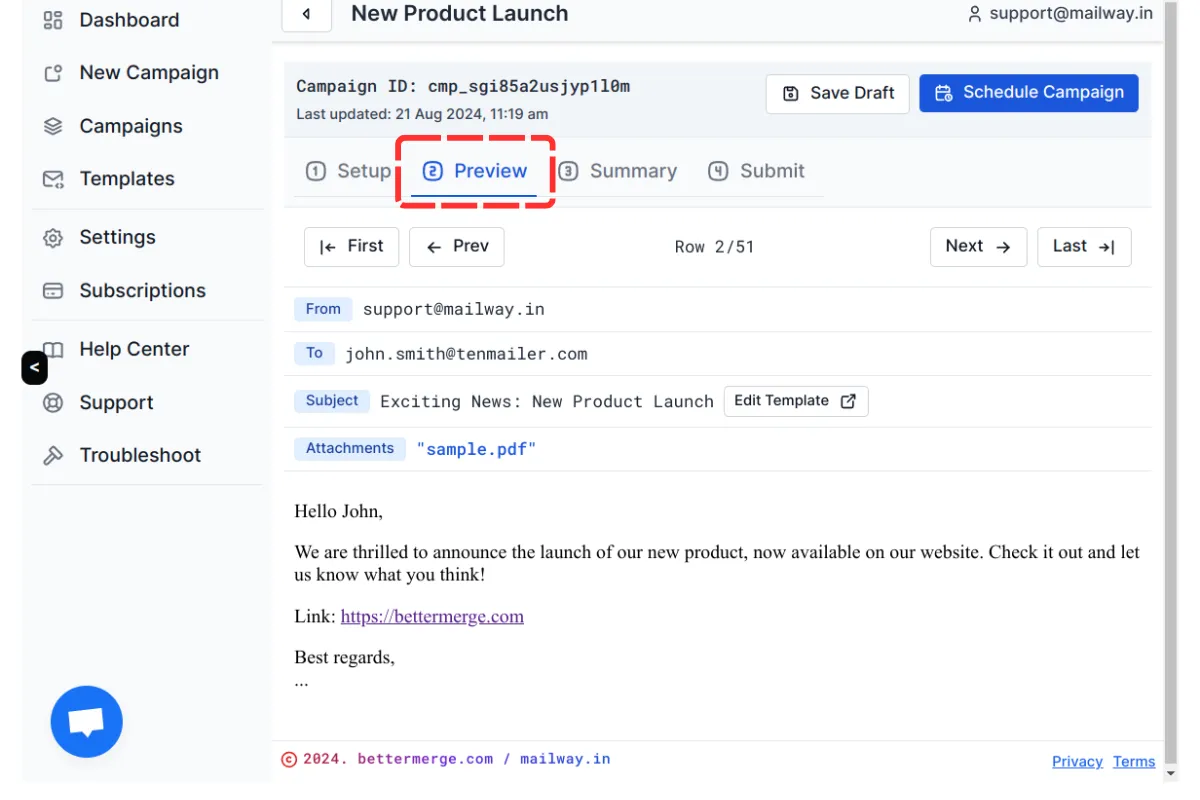Click the Campaigns layers icon
Screen dimensions: 1200x800
tap(53, 126)
